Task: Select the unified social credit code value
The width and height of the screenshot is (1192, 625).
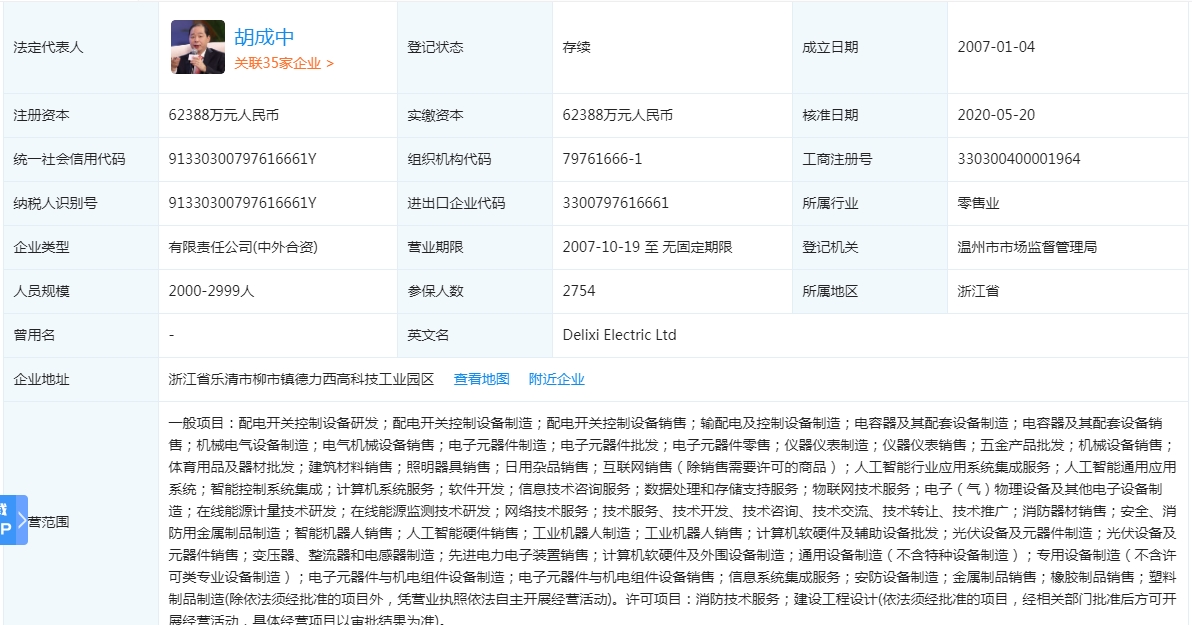Action: click(x=242, y=159)
